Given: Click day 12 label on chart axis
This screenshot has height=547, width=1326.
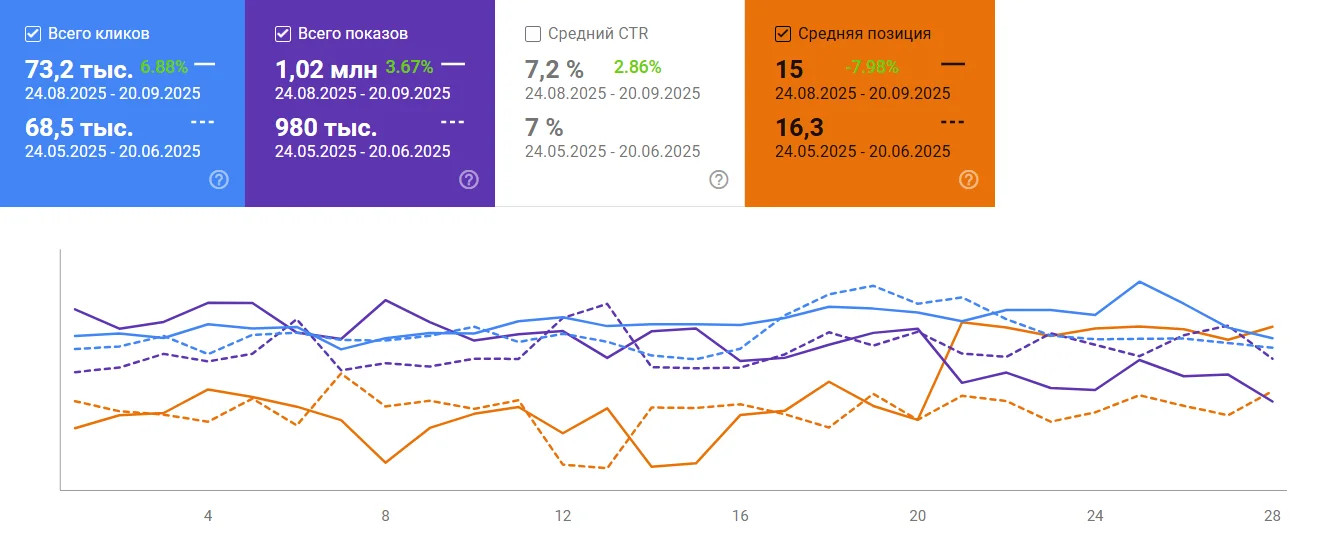Looking at the screenshot, I should 563,516.
